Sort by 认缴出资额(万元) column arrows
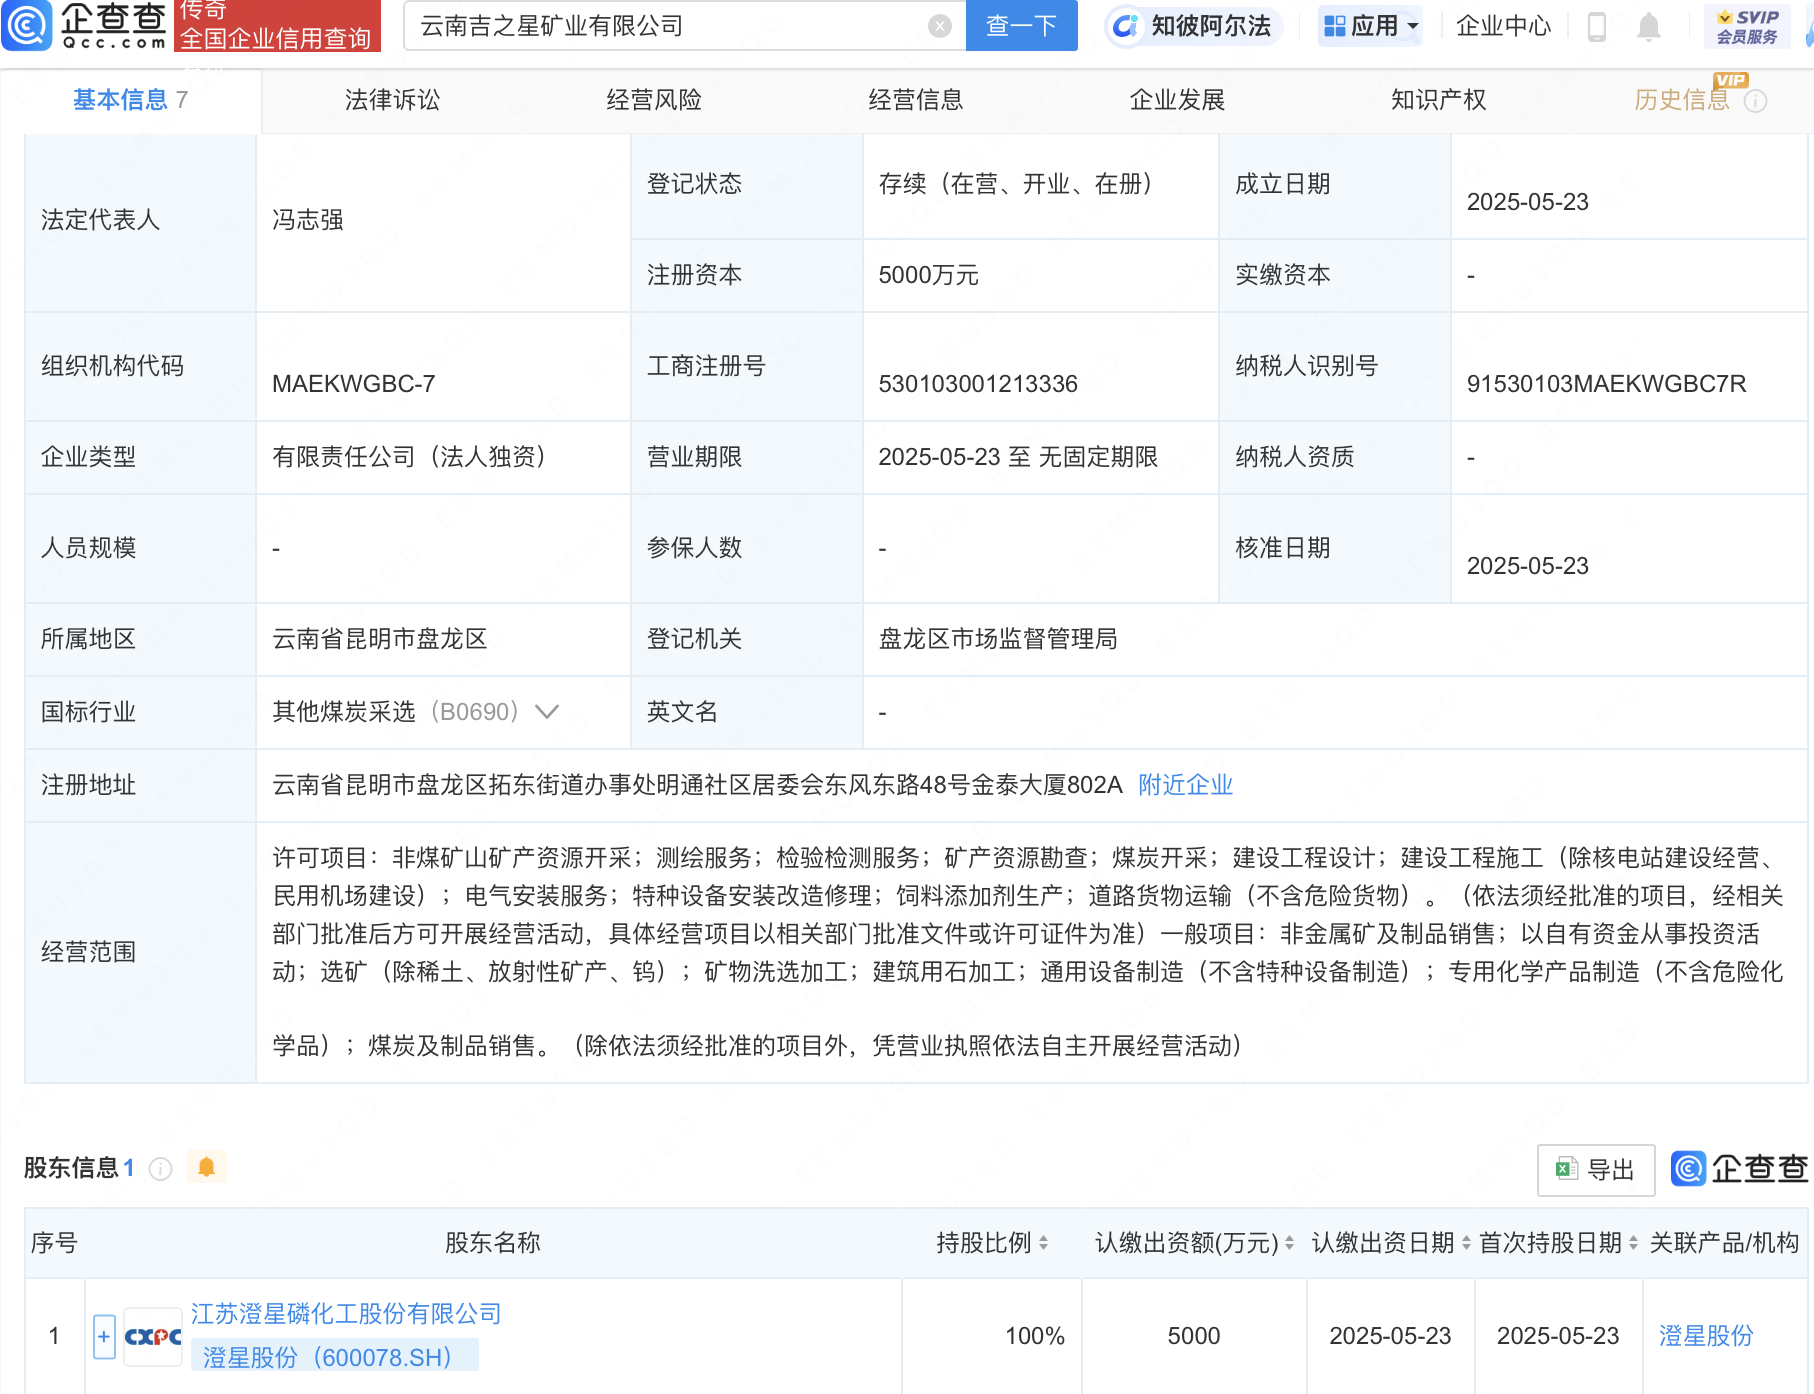This screenshot has height=1394, width=1814. (1290, 1243)
